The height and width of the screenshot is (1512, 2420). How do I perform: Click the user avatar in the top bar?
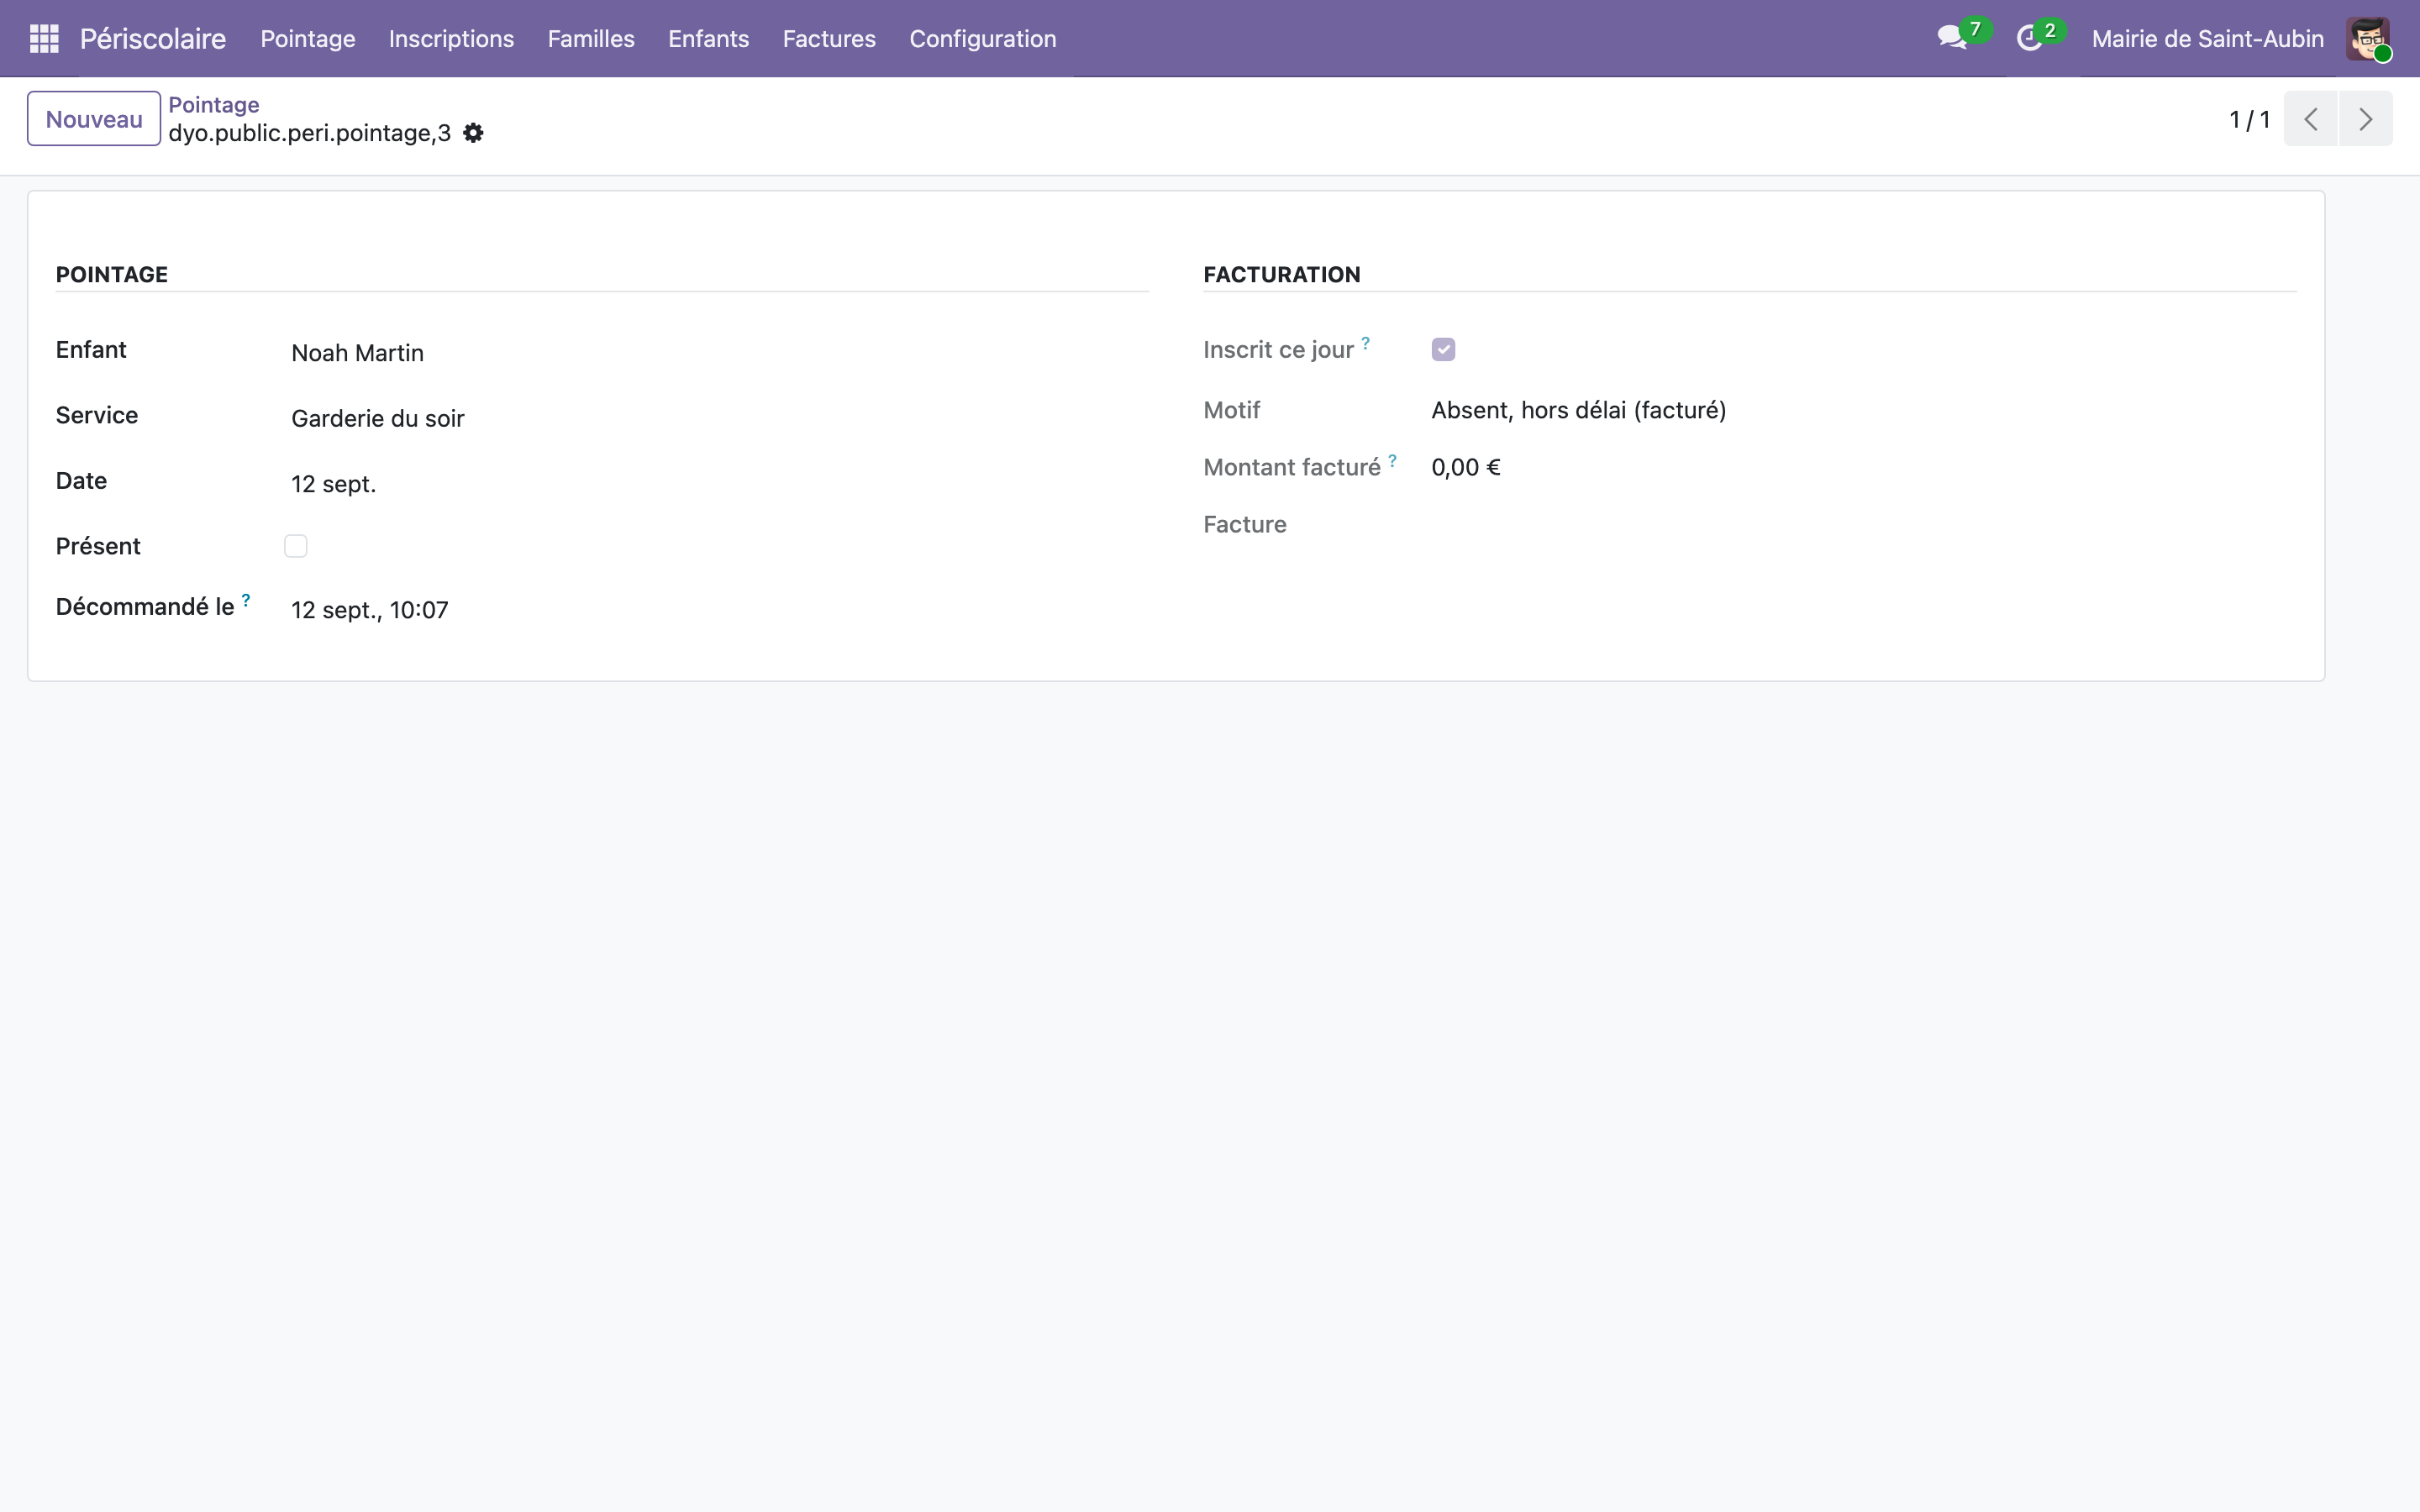(2368, 38)
